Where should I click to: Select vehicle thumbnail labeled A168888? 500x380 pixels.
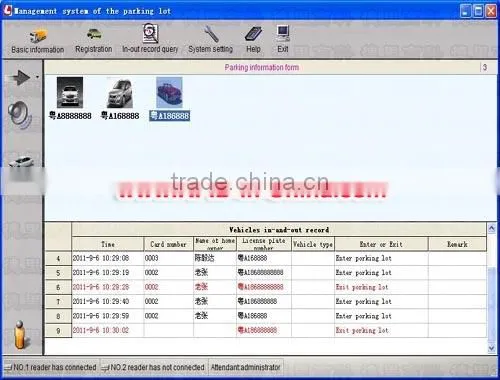tap(120, 92)
